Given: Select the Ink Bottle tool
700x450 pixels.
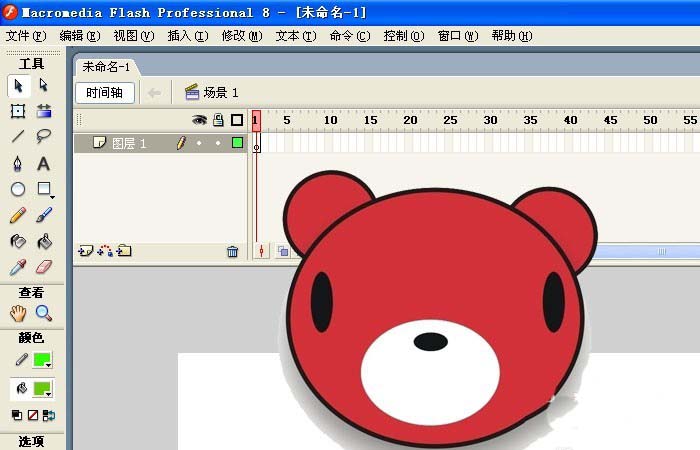Looking at the screenshot, I should coord(18,242).
